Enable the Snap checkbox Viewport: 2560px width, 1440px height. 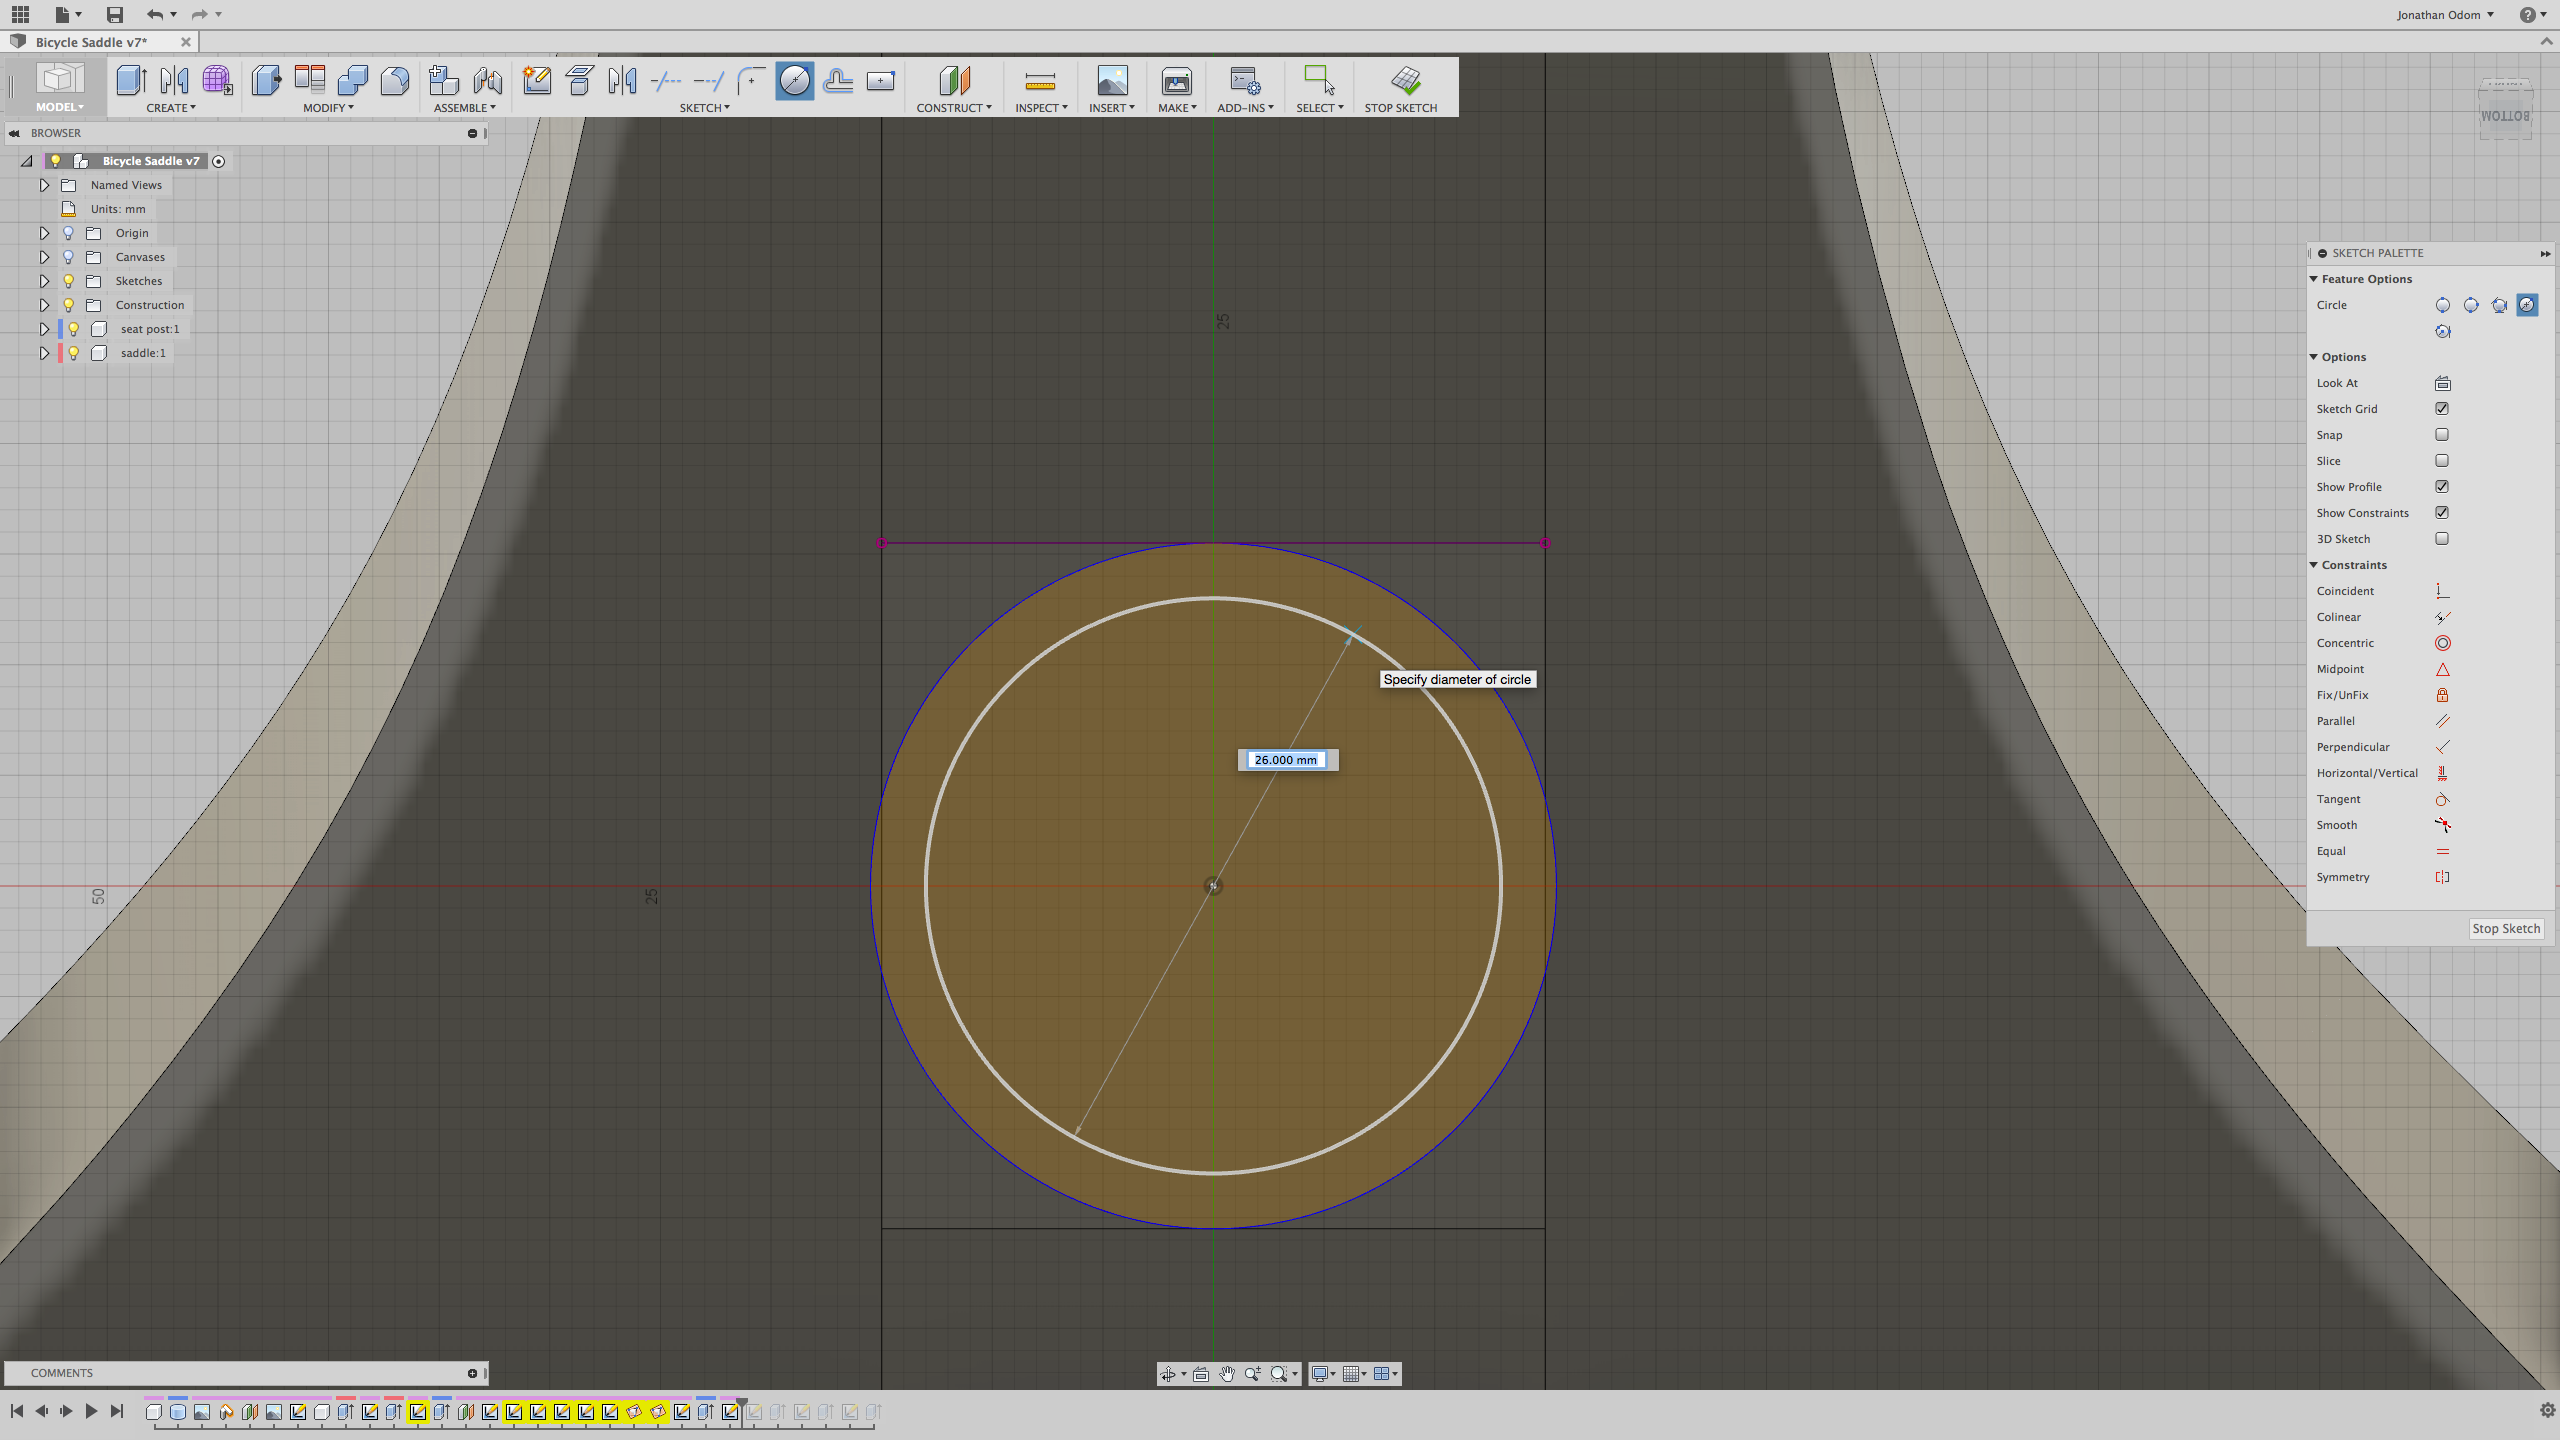[x=2442, y=435]
